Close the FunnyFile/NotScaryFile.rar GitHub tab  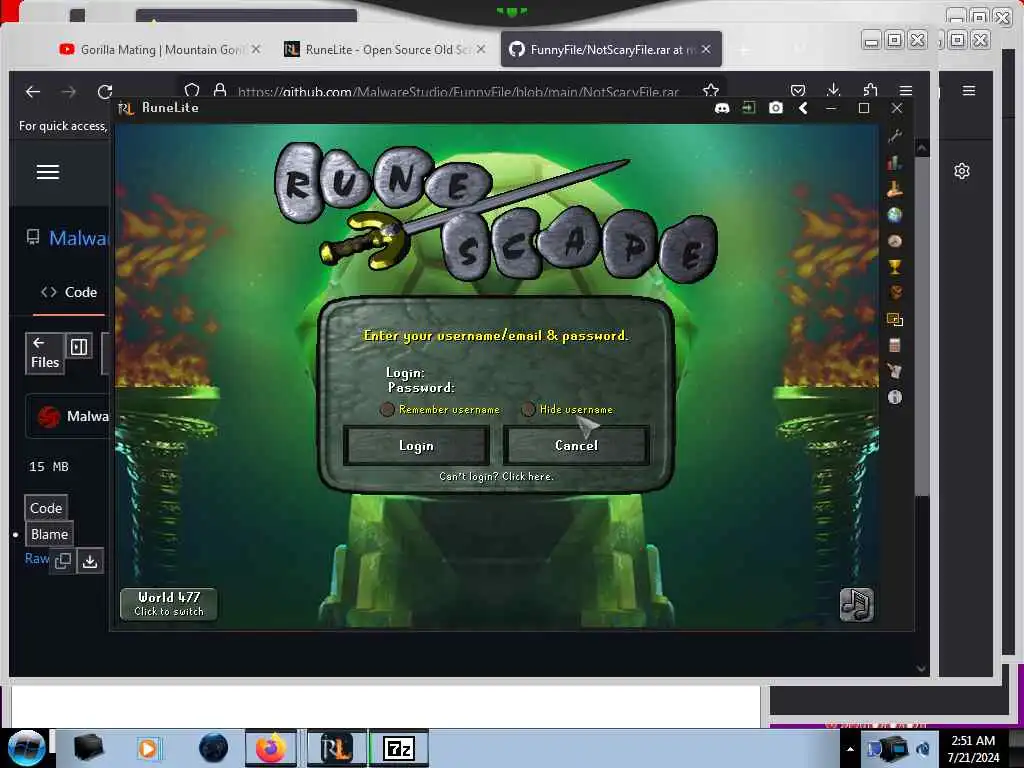coord(706,50)
